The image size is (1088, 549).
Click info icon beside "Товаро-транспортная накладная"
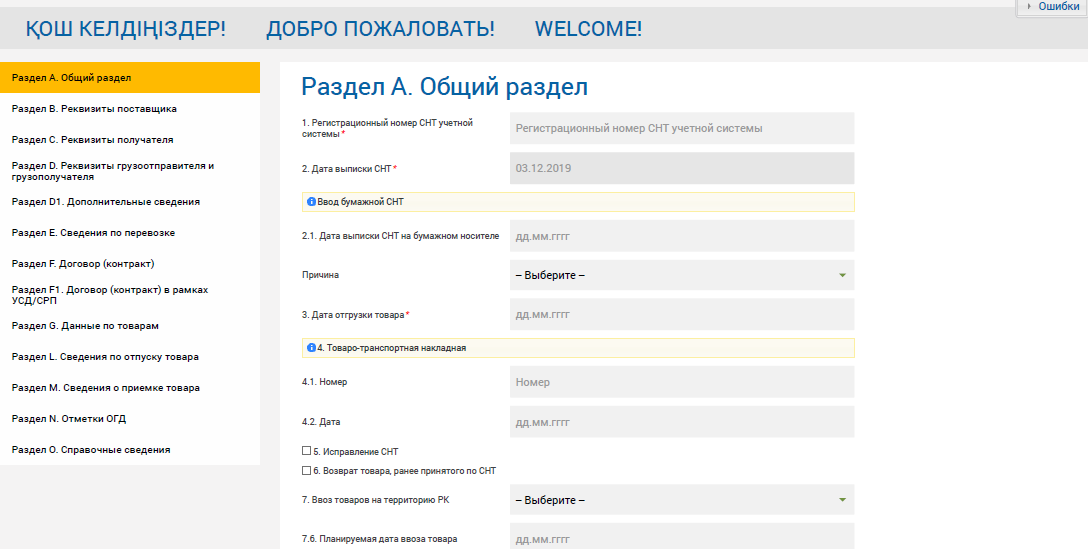pyautogui.click(x=311, y=348)
